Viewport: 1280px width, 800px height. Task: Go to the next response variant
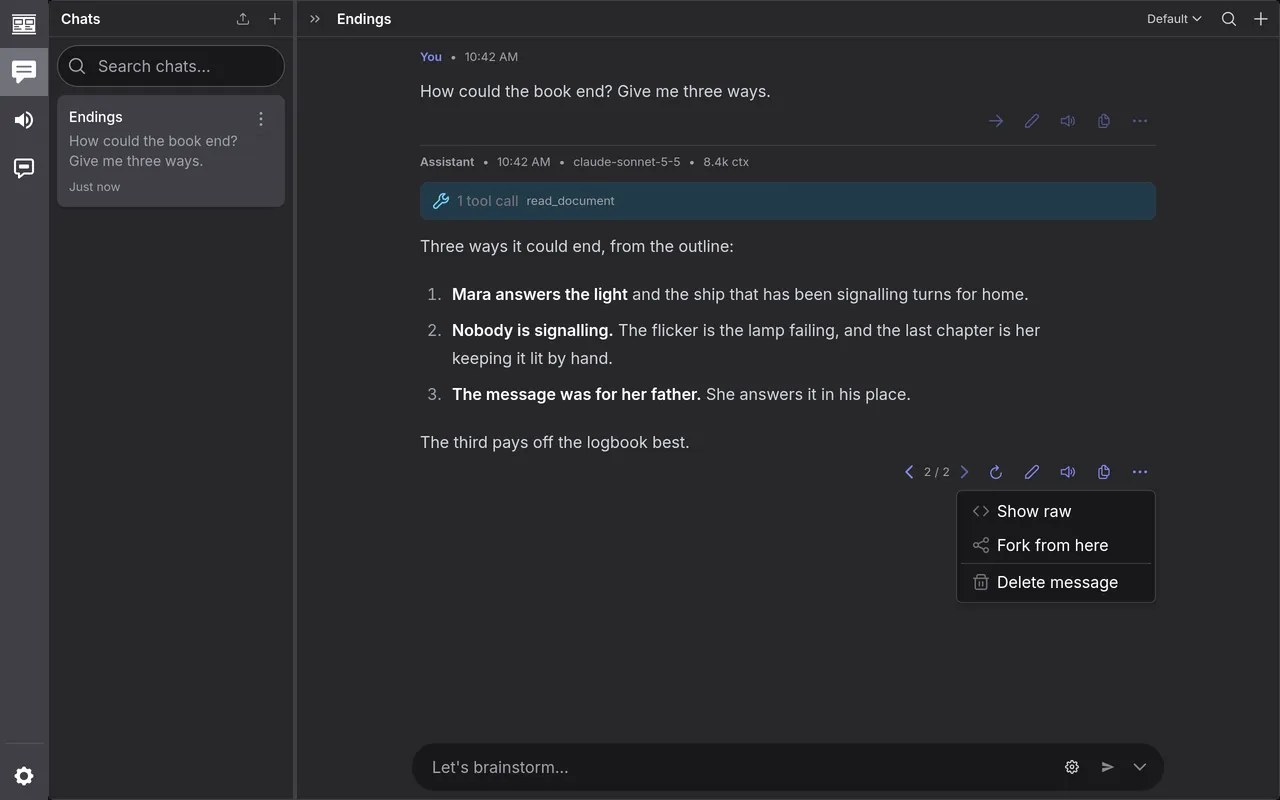click(x=964, y=472)
